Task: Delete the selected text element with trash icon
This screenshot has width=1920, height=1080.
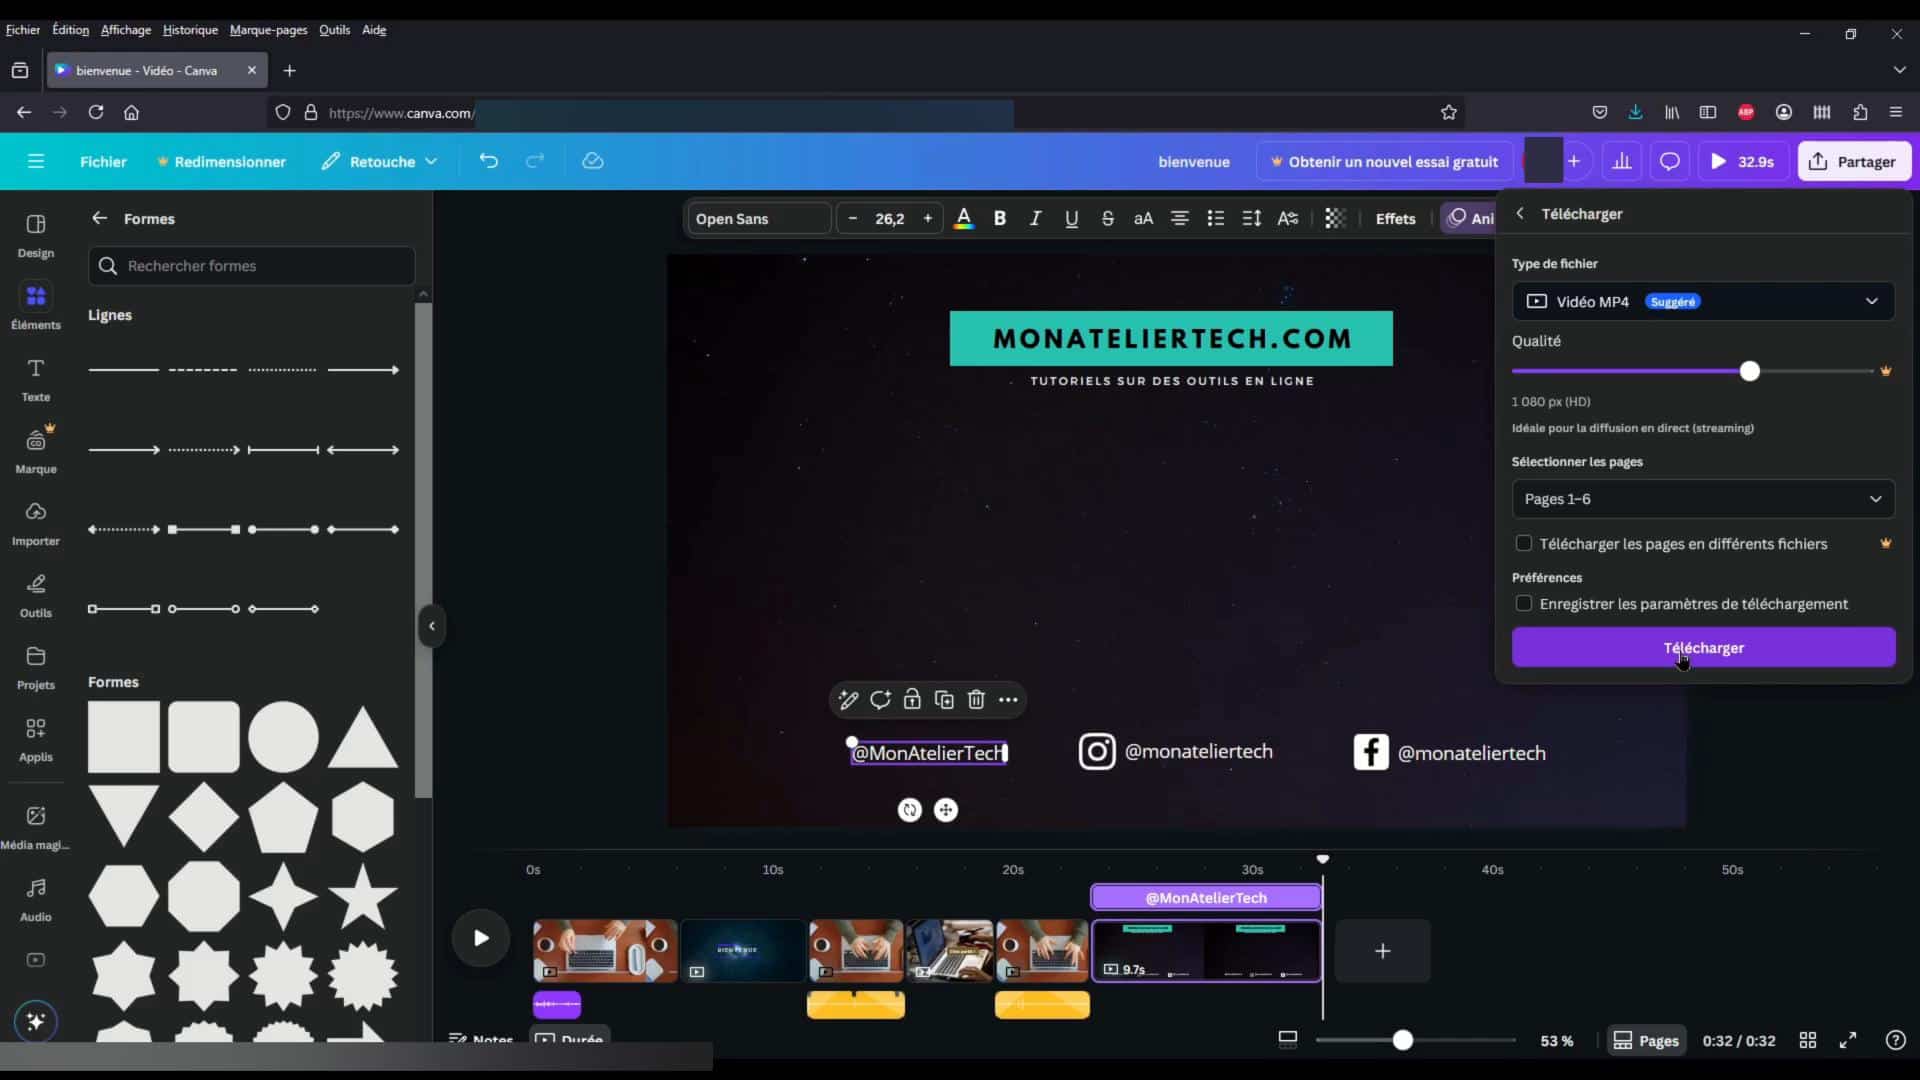Action: pos(976,700)
